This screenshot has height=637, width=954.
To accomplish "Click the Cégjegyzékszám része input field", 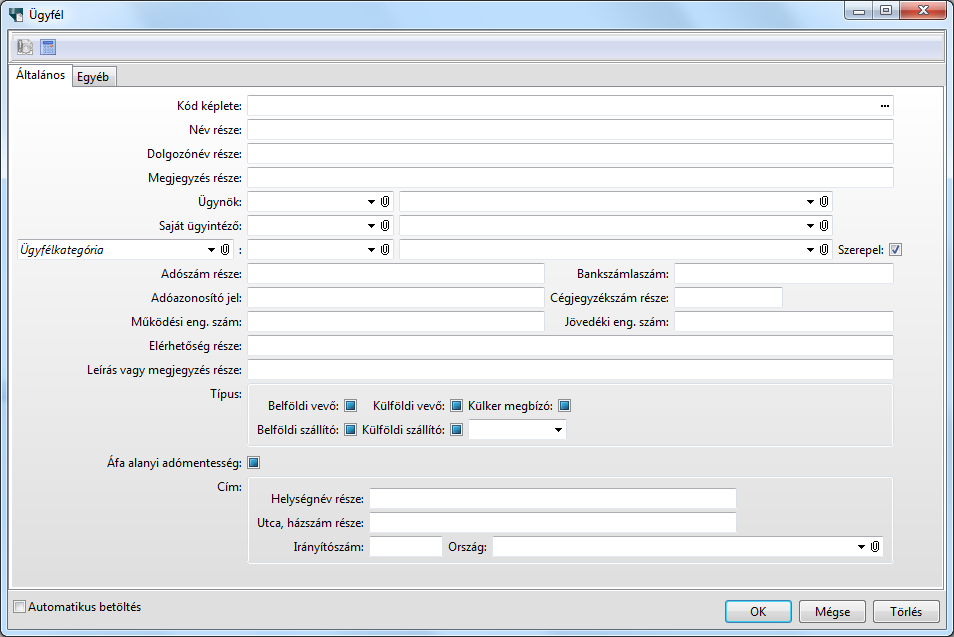I will point(728,298).
